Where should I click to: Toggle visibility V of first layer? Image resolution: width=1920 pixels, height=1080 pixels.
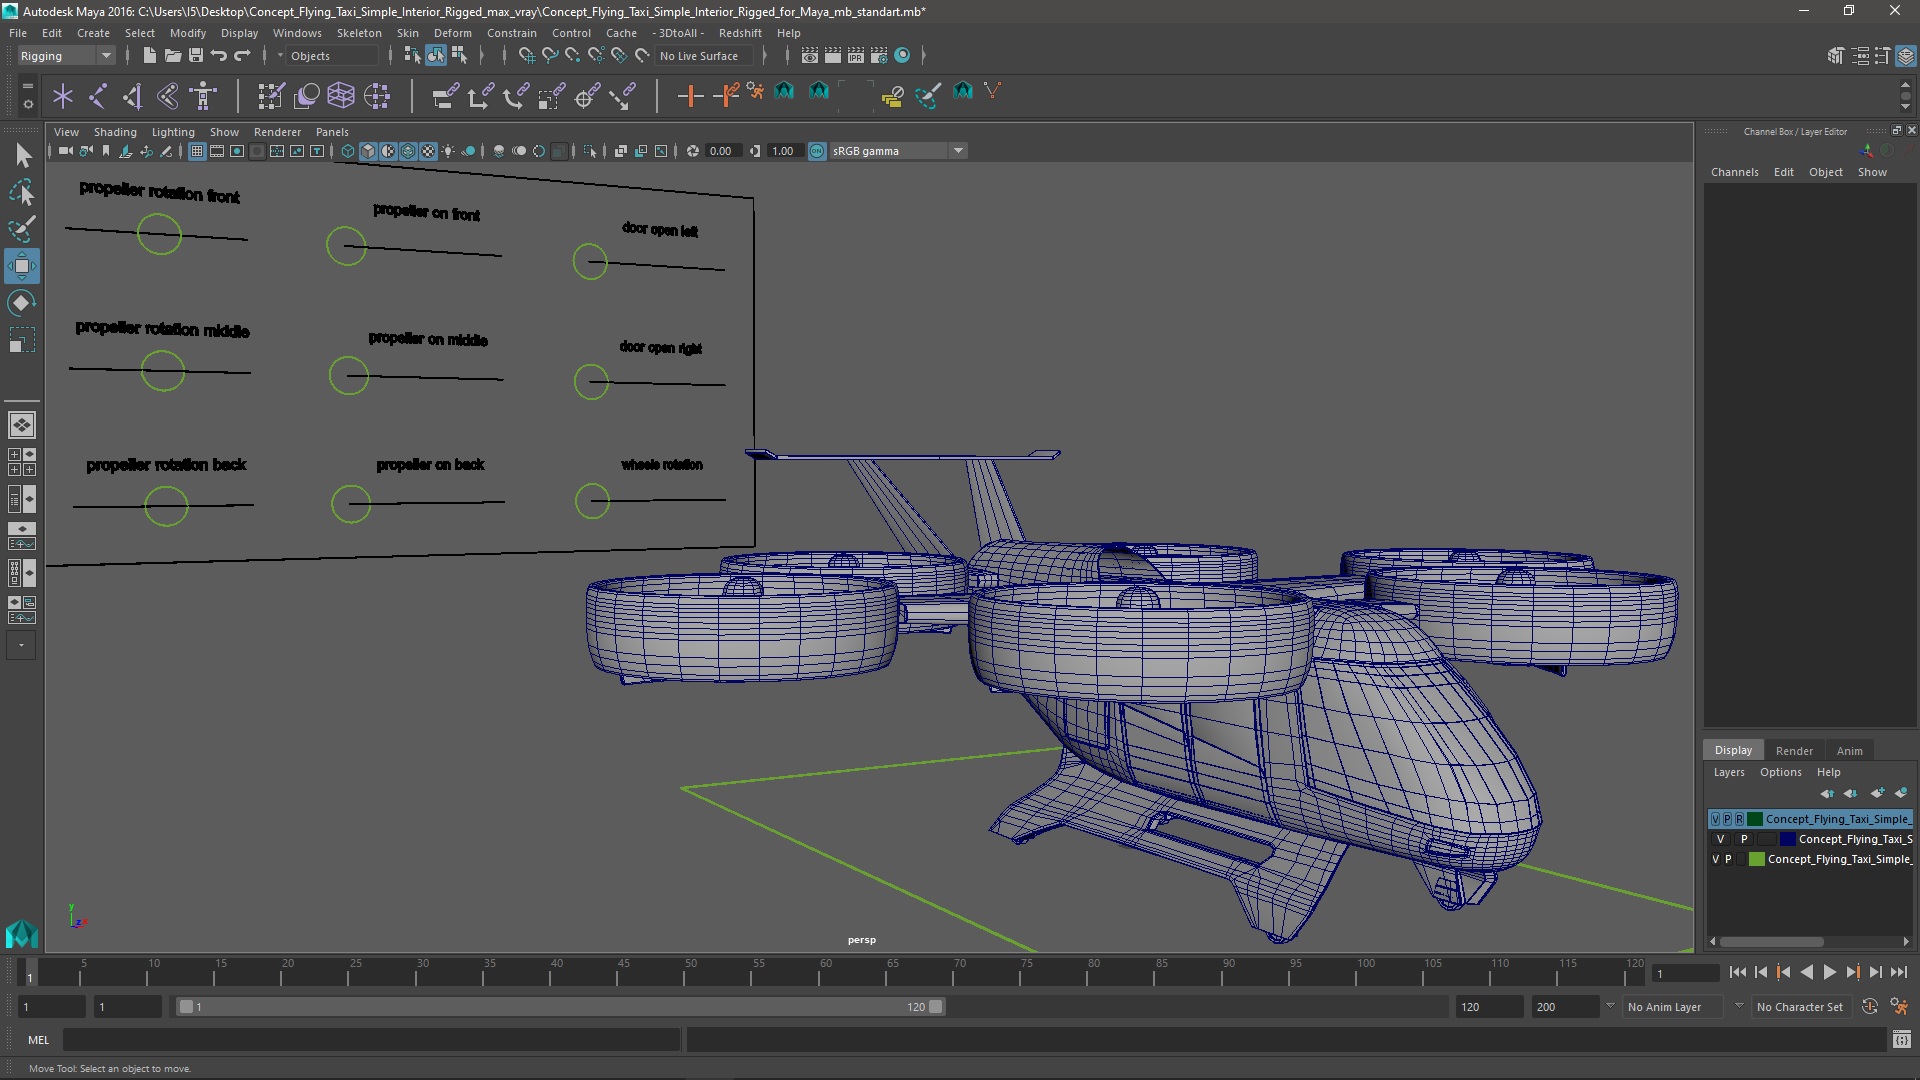pyautogui.click(x=1716, y=819)
